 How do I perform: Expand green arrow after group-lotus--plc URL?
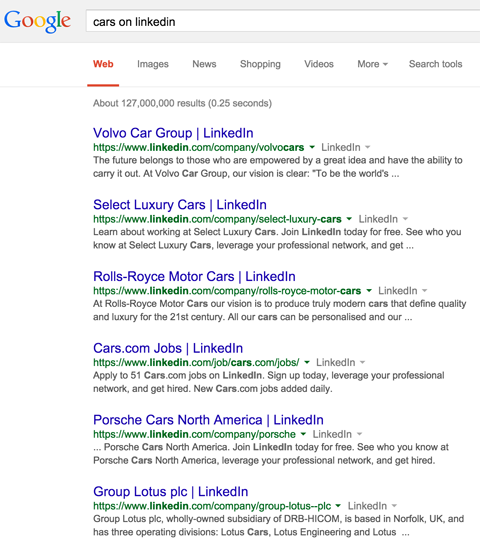coord(338,506)
